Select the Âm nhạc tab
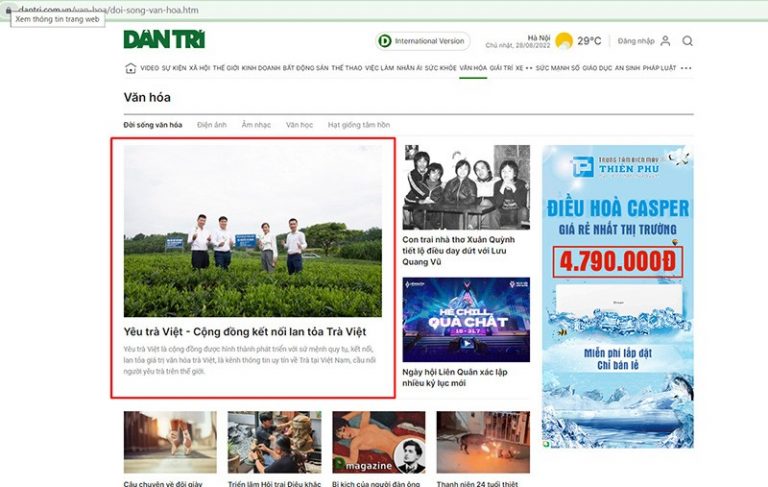Viewport: 768px width, 487px height. (256, 125)
